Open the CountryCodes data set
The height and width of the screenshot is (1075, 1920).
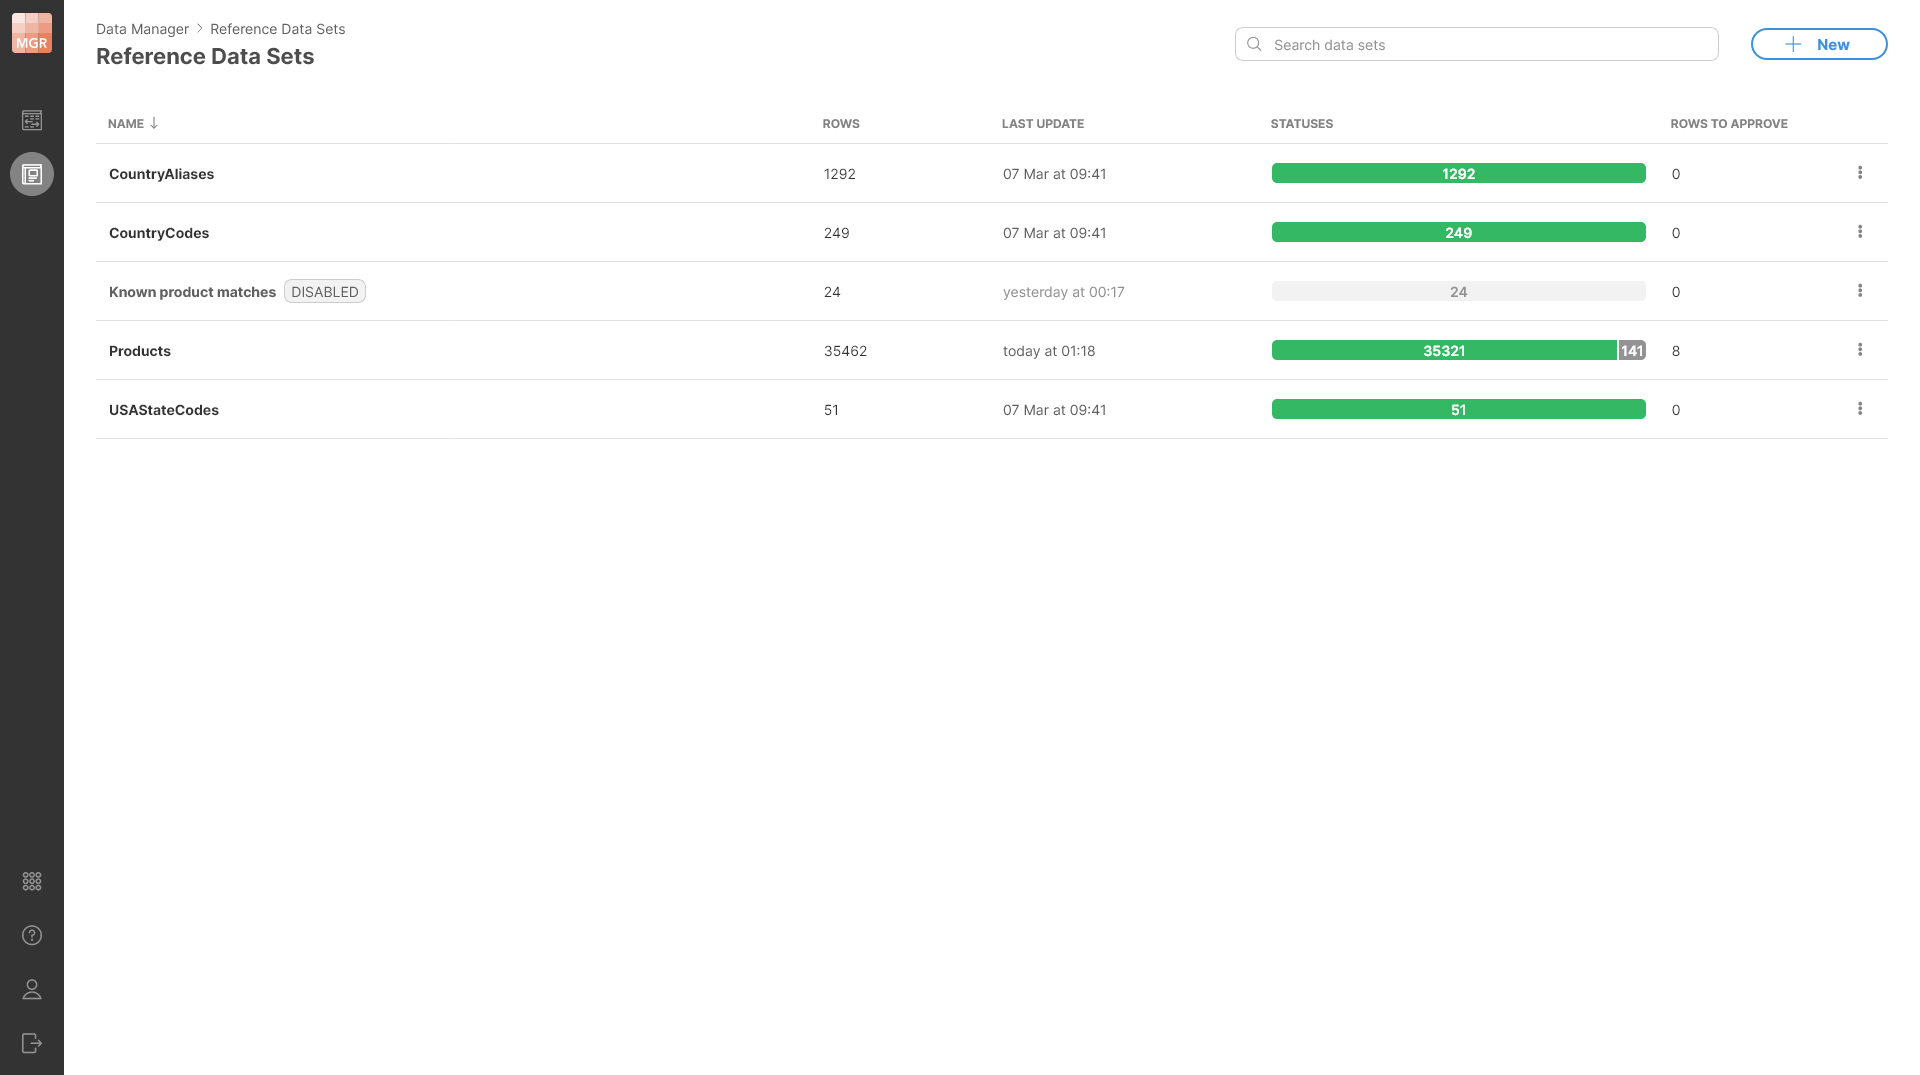click(159, 232)
